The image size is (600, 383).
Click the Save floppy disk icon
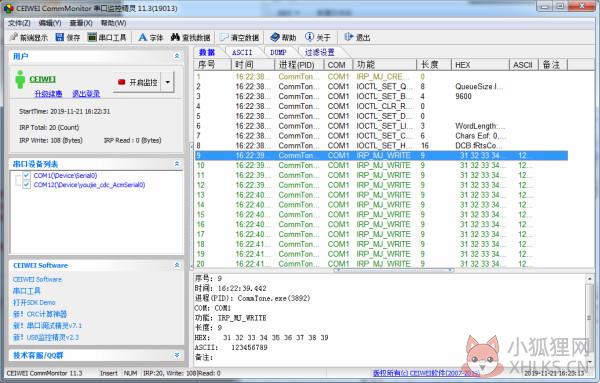pyautogui.click(x=59, y=37)
